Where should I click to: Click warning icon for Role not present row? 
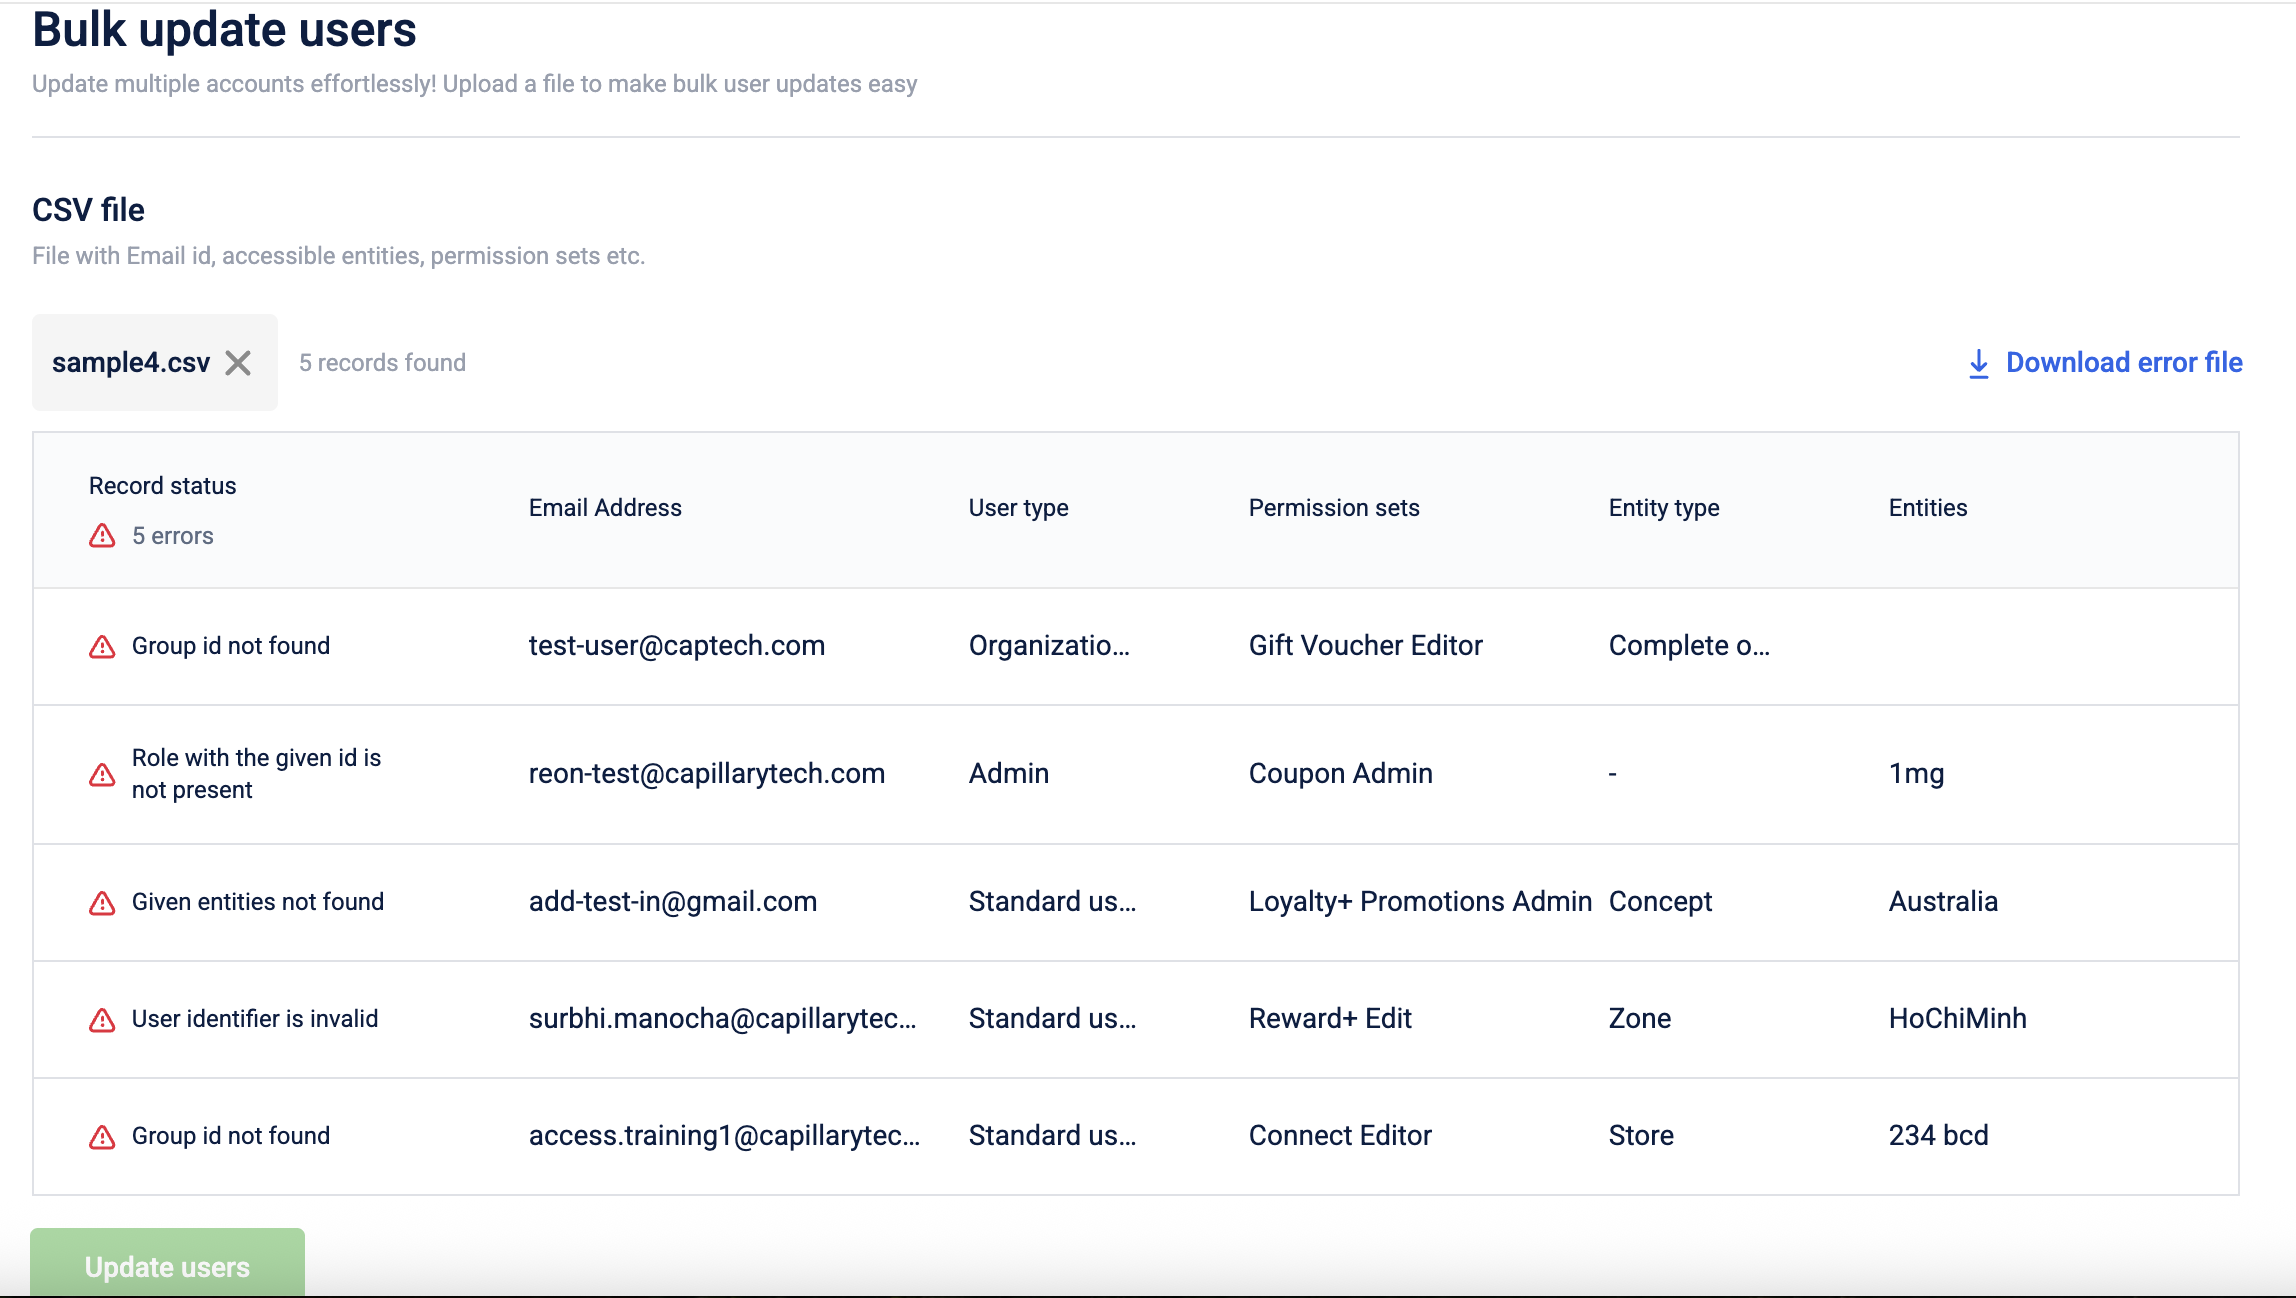(102, 775)
